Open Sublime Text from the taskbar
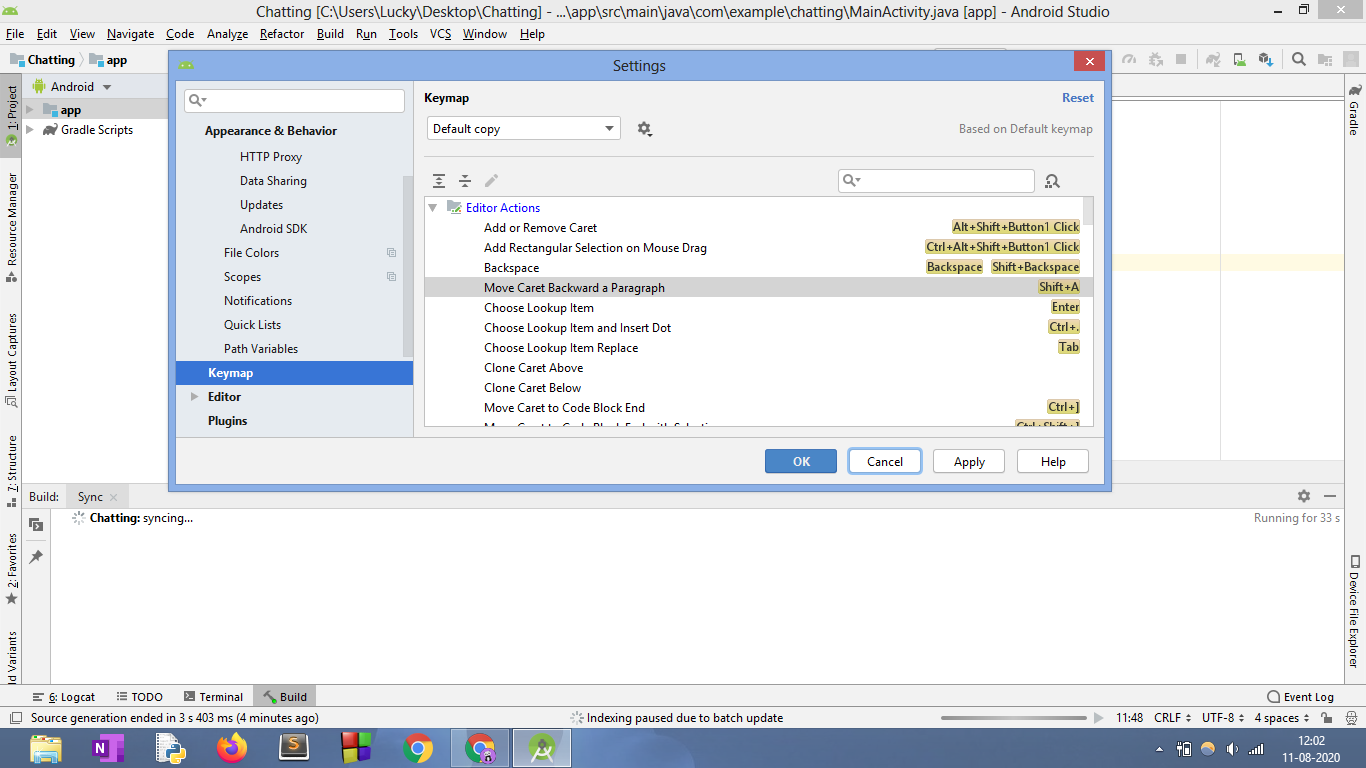The image size is (1366, 768). click(x=294, y=748)
